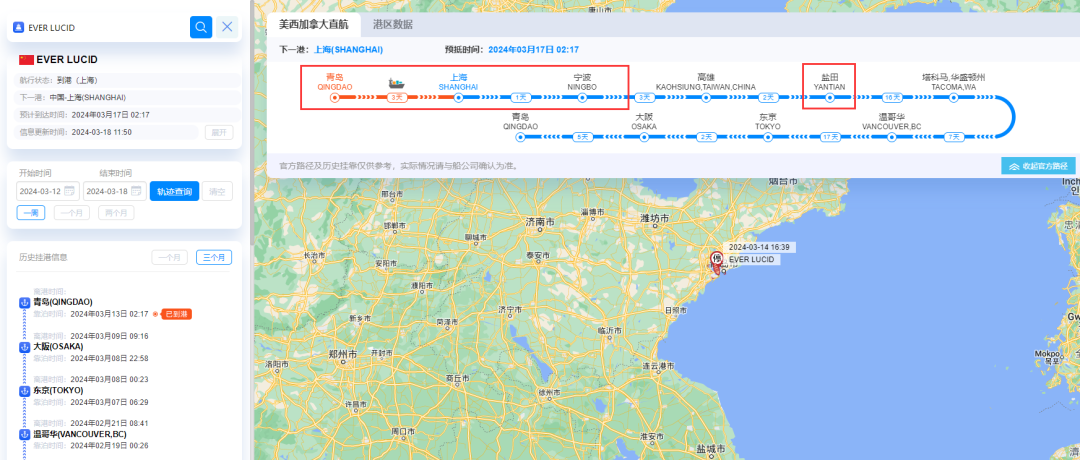
Task: Select the orange 青岛 QINGDAO route node
Action: [x=335, y=98]
